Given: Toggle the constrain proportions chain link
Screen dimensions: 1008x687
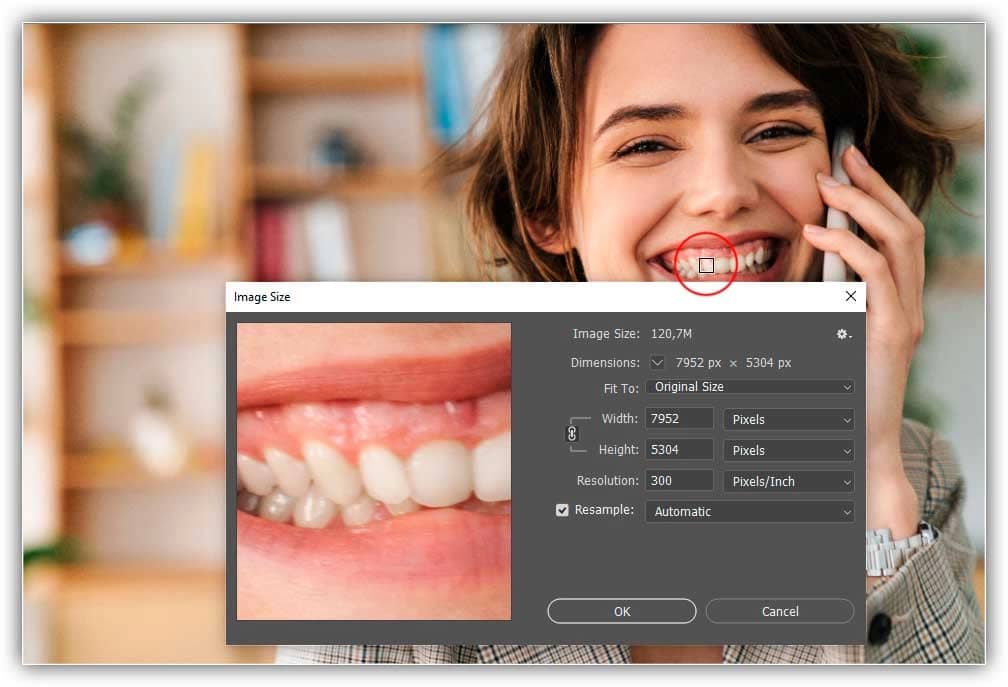Looking at the screenshot, I should [x=572, y=434].
